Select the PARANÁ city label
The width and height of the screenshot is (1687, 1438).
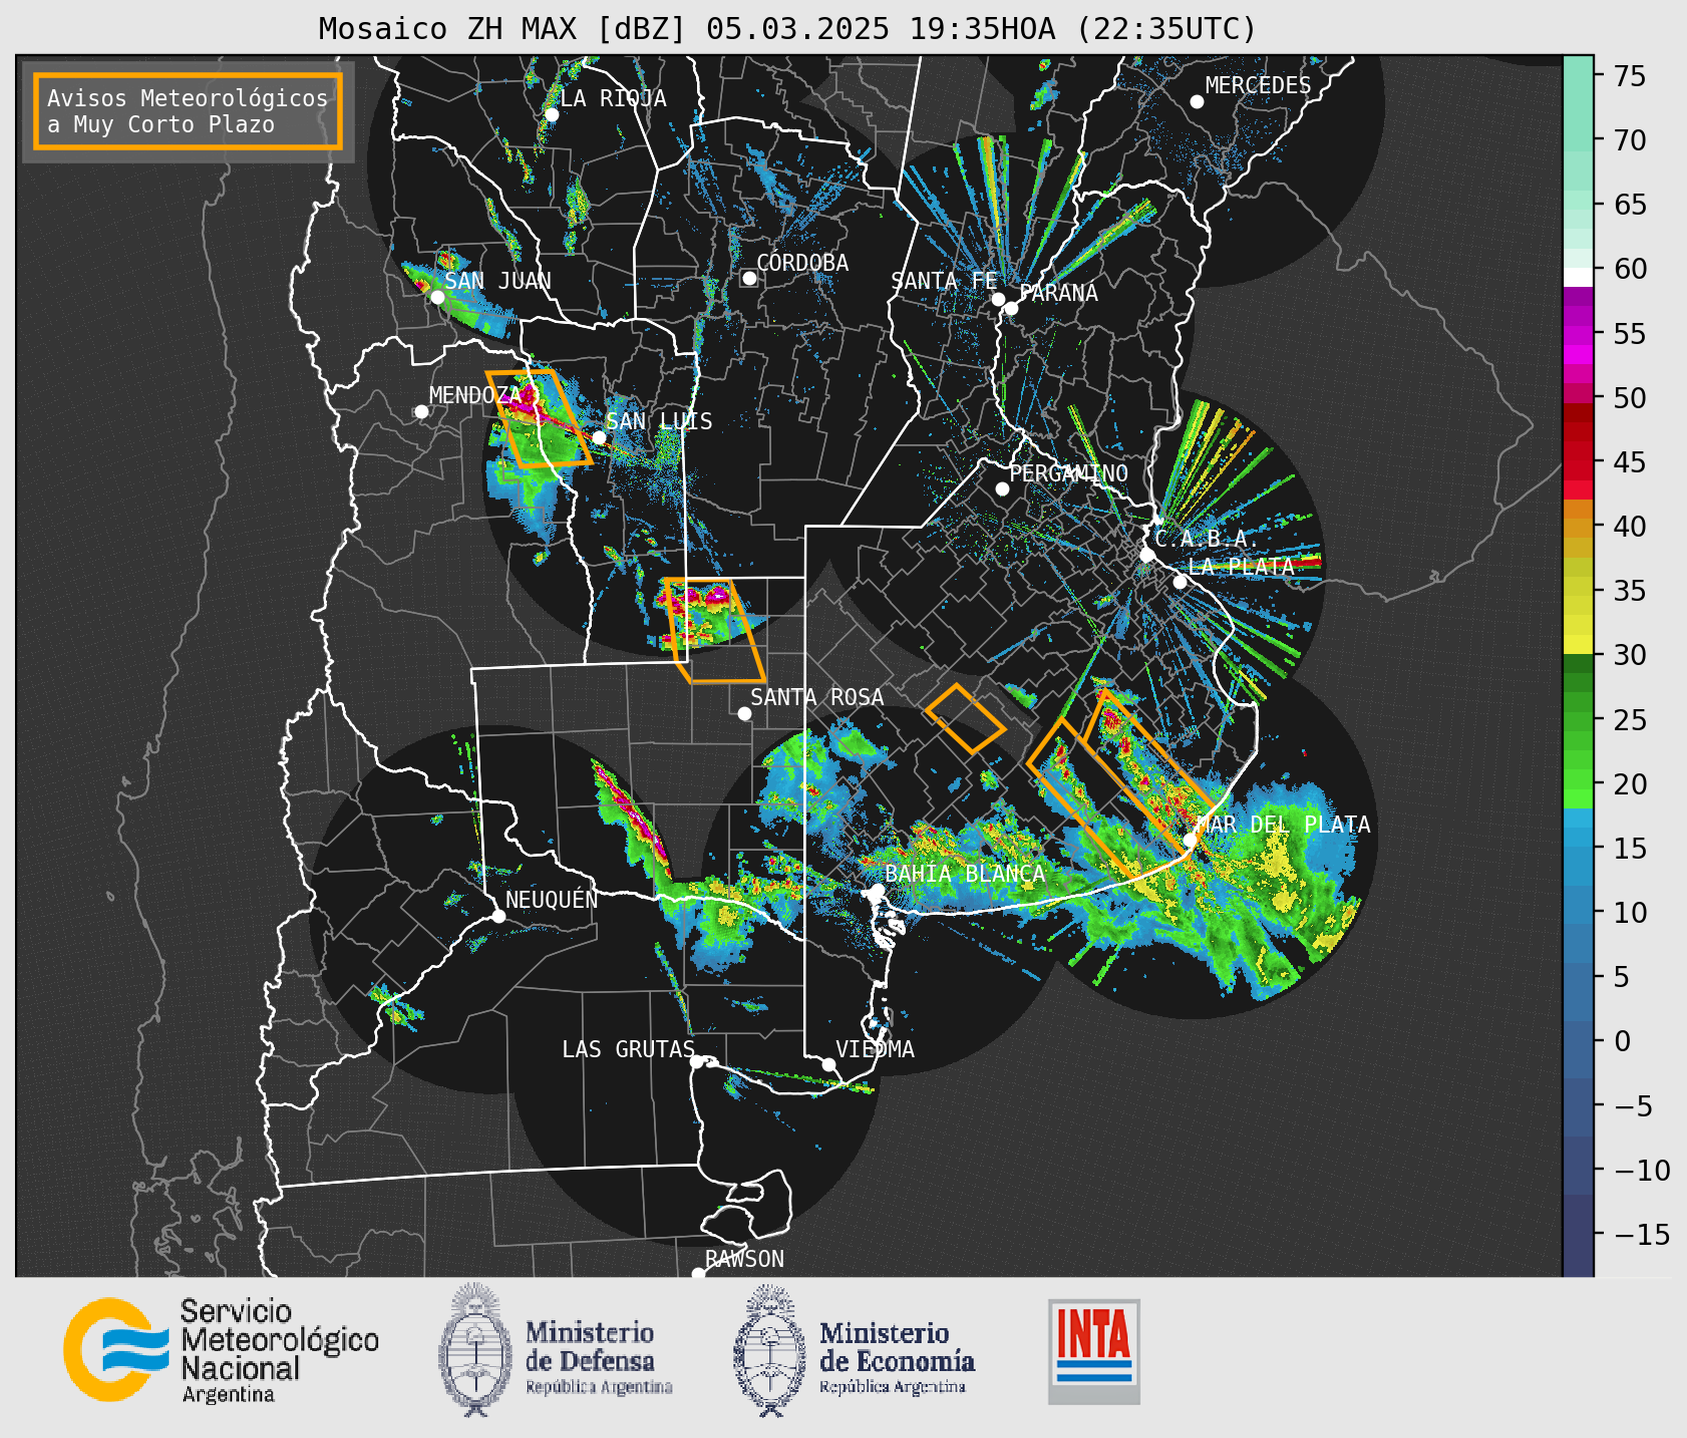pos(1059,293)
